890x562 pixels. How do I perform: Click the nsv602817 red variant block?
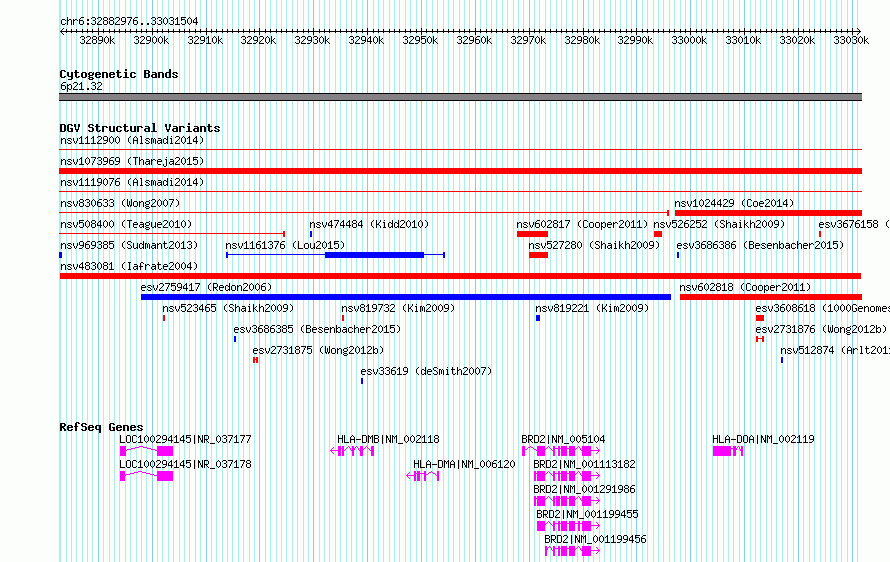(532, 234)
